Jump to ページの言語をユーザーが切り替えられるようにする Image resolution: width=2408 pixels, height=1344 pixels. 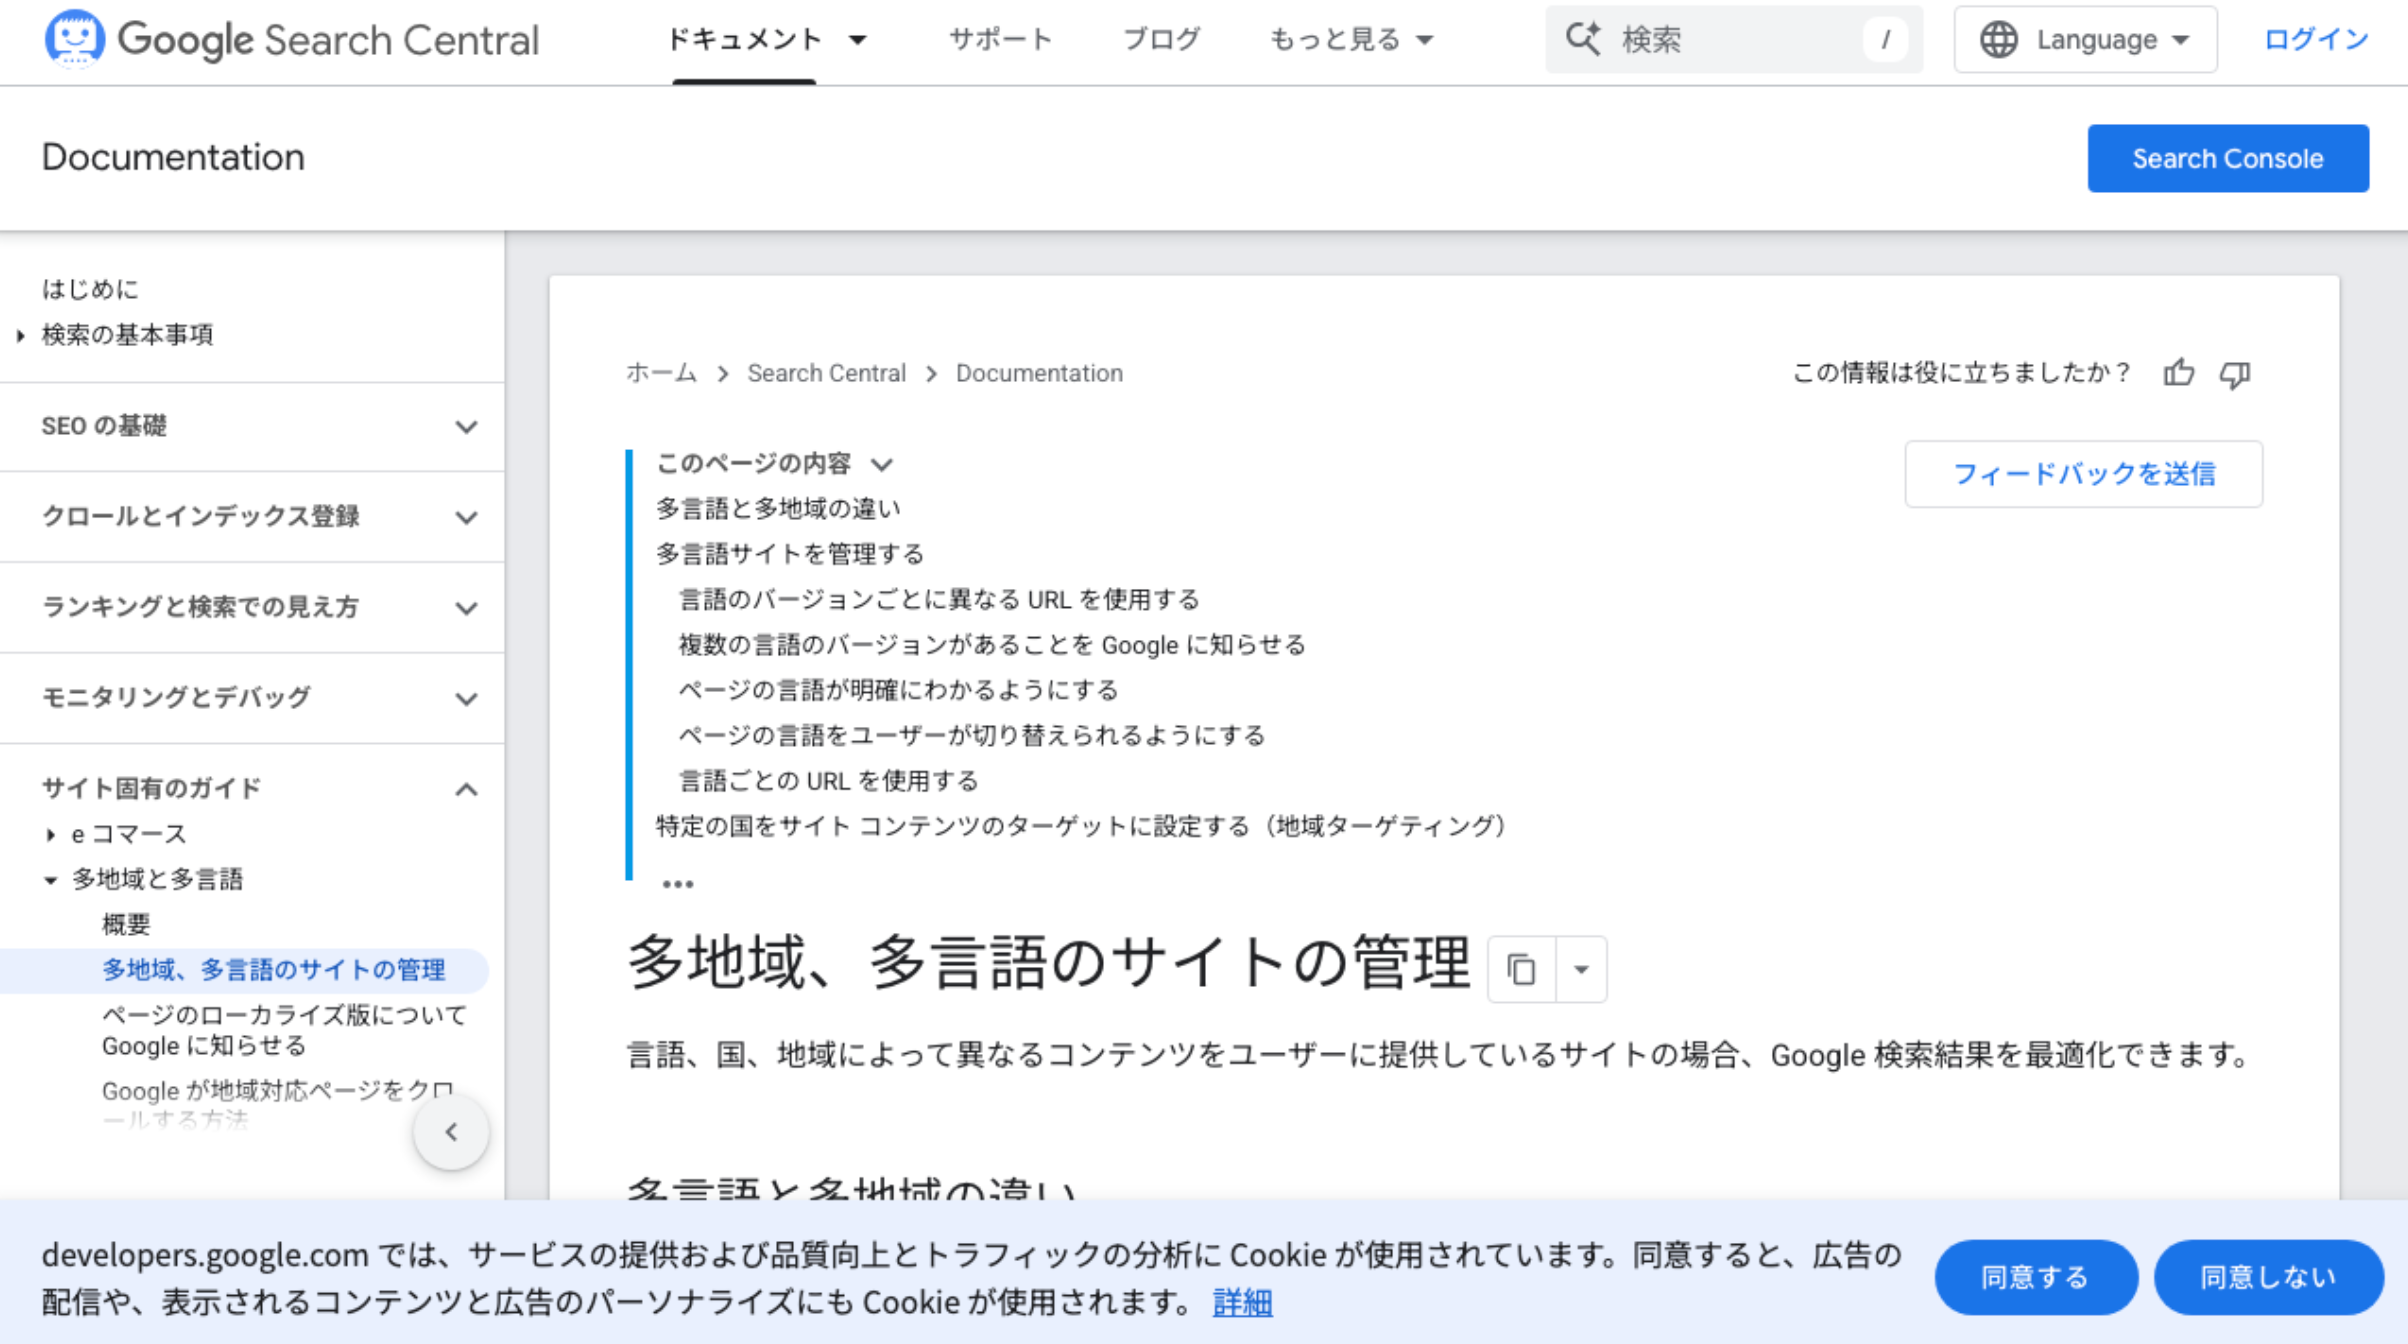pyautogui.click(x=971, y=735)
